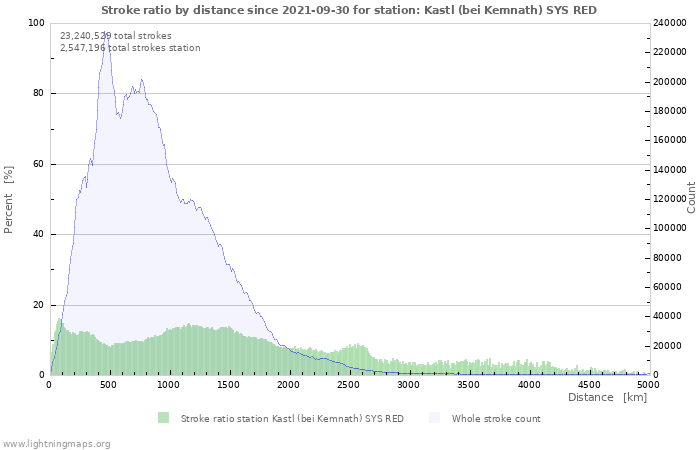This screenshot has height=450, width=700.
Task: Click the '2,547,196 total strokes station' annotation
Action: click(x=130, y=48)
